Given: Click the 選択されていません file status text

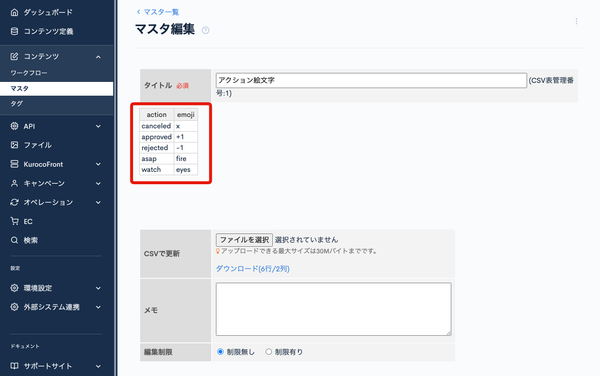Looking at the screenshot, I should coord(306,240).
